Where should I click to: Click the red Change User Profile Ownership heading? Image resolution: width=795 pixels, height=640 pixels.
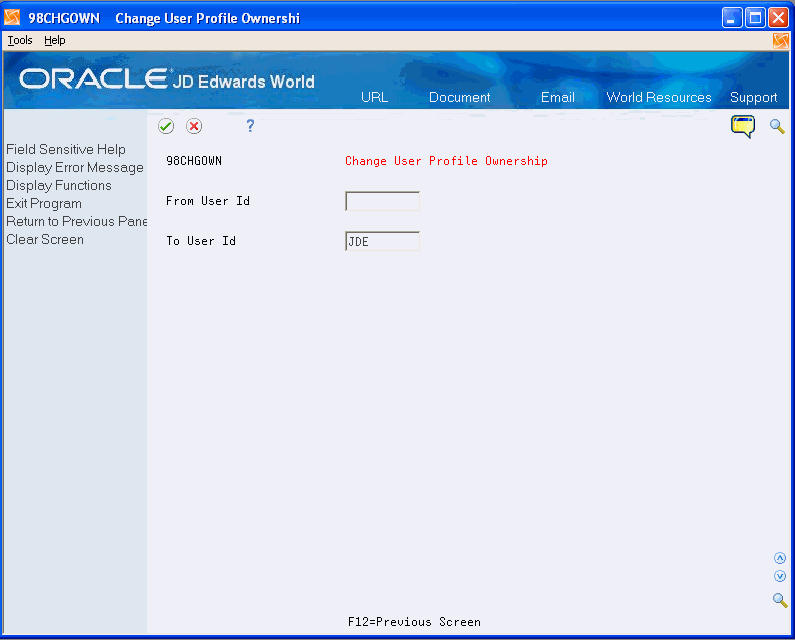[446, 161]
